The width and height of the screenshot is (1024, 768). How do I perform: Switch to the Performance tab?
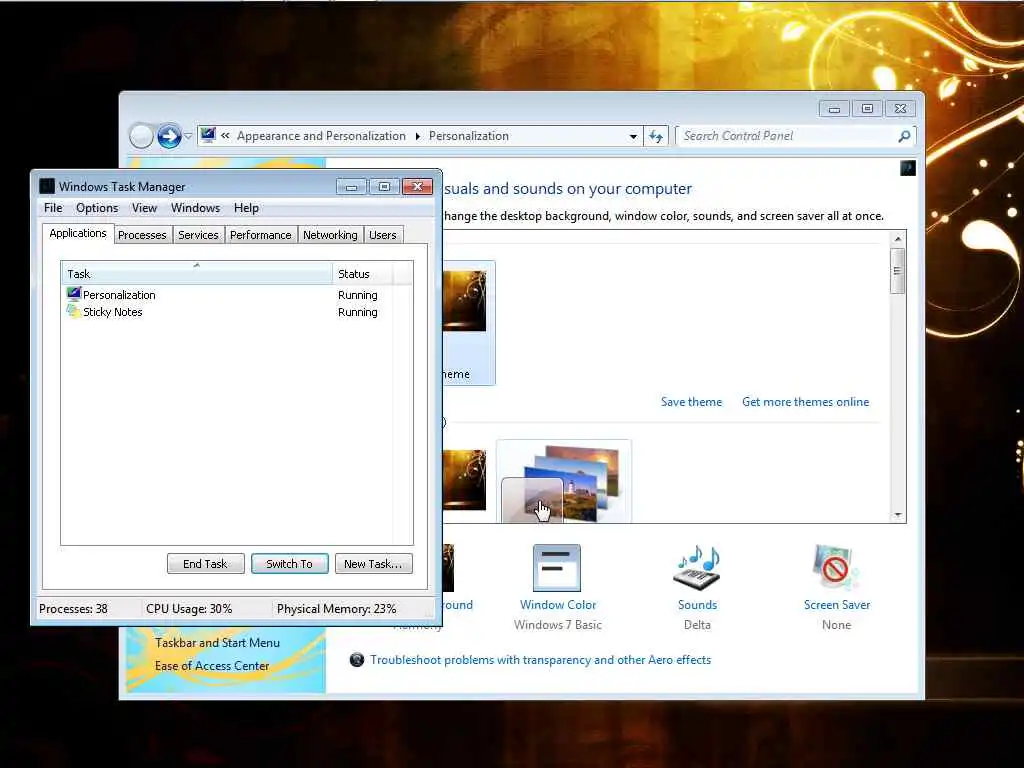click(x=261, y=235)
